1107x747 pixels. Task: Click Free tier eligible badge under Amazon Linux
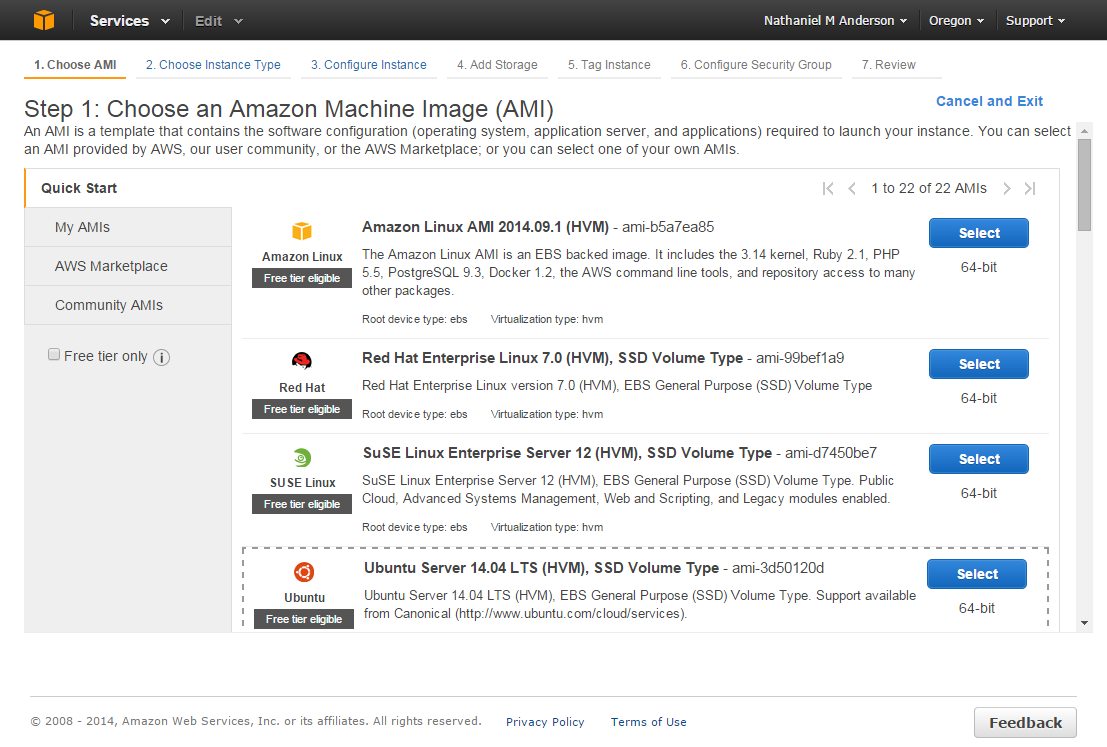tap(302, 278)
